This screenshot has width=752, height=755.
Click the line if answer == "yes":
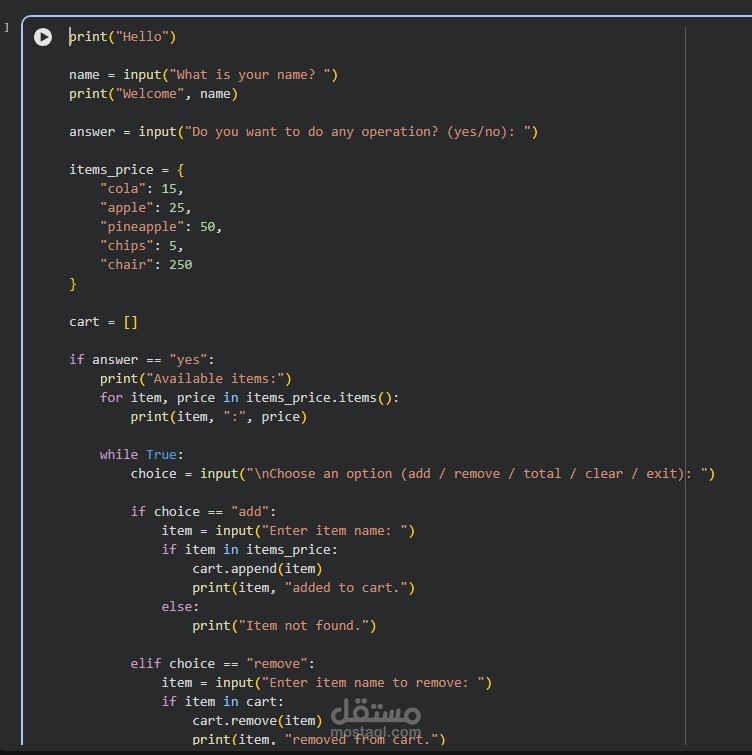(142, 360)
